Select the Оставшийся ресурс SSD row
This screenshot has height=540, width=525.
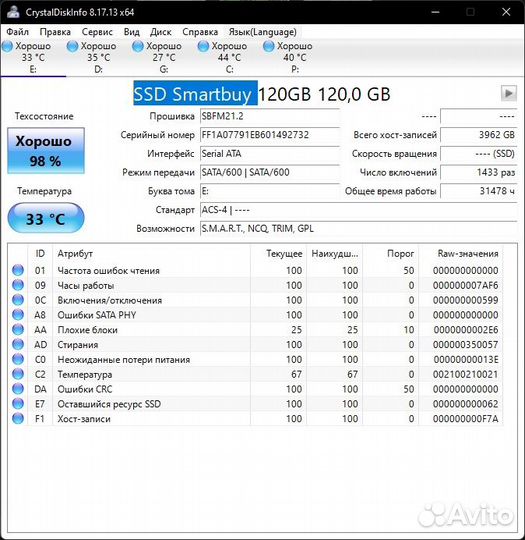click(256, 404)
